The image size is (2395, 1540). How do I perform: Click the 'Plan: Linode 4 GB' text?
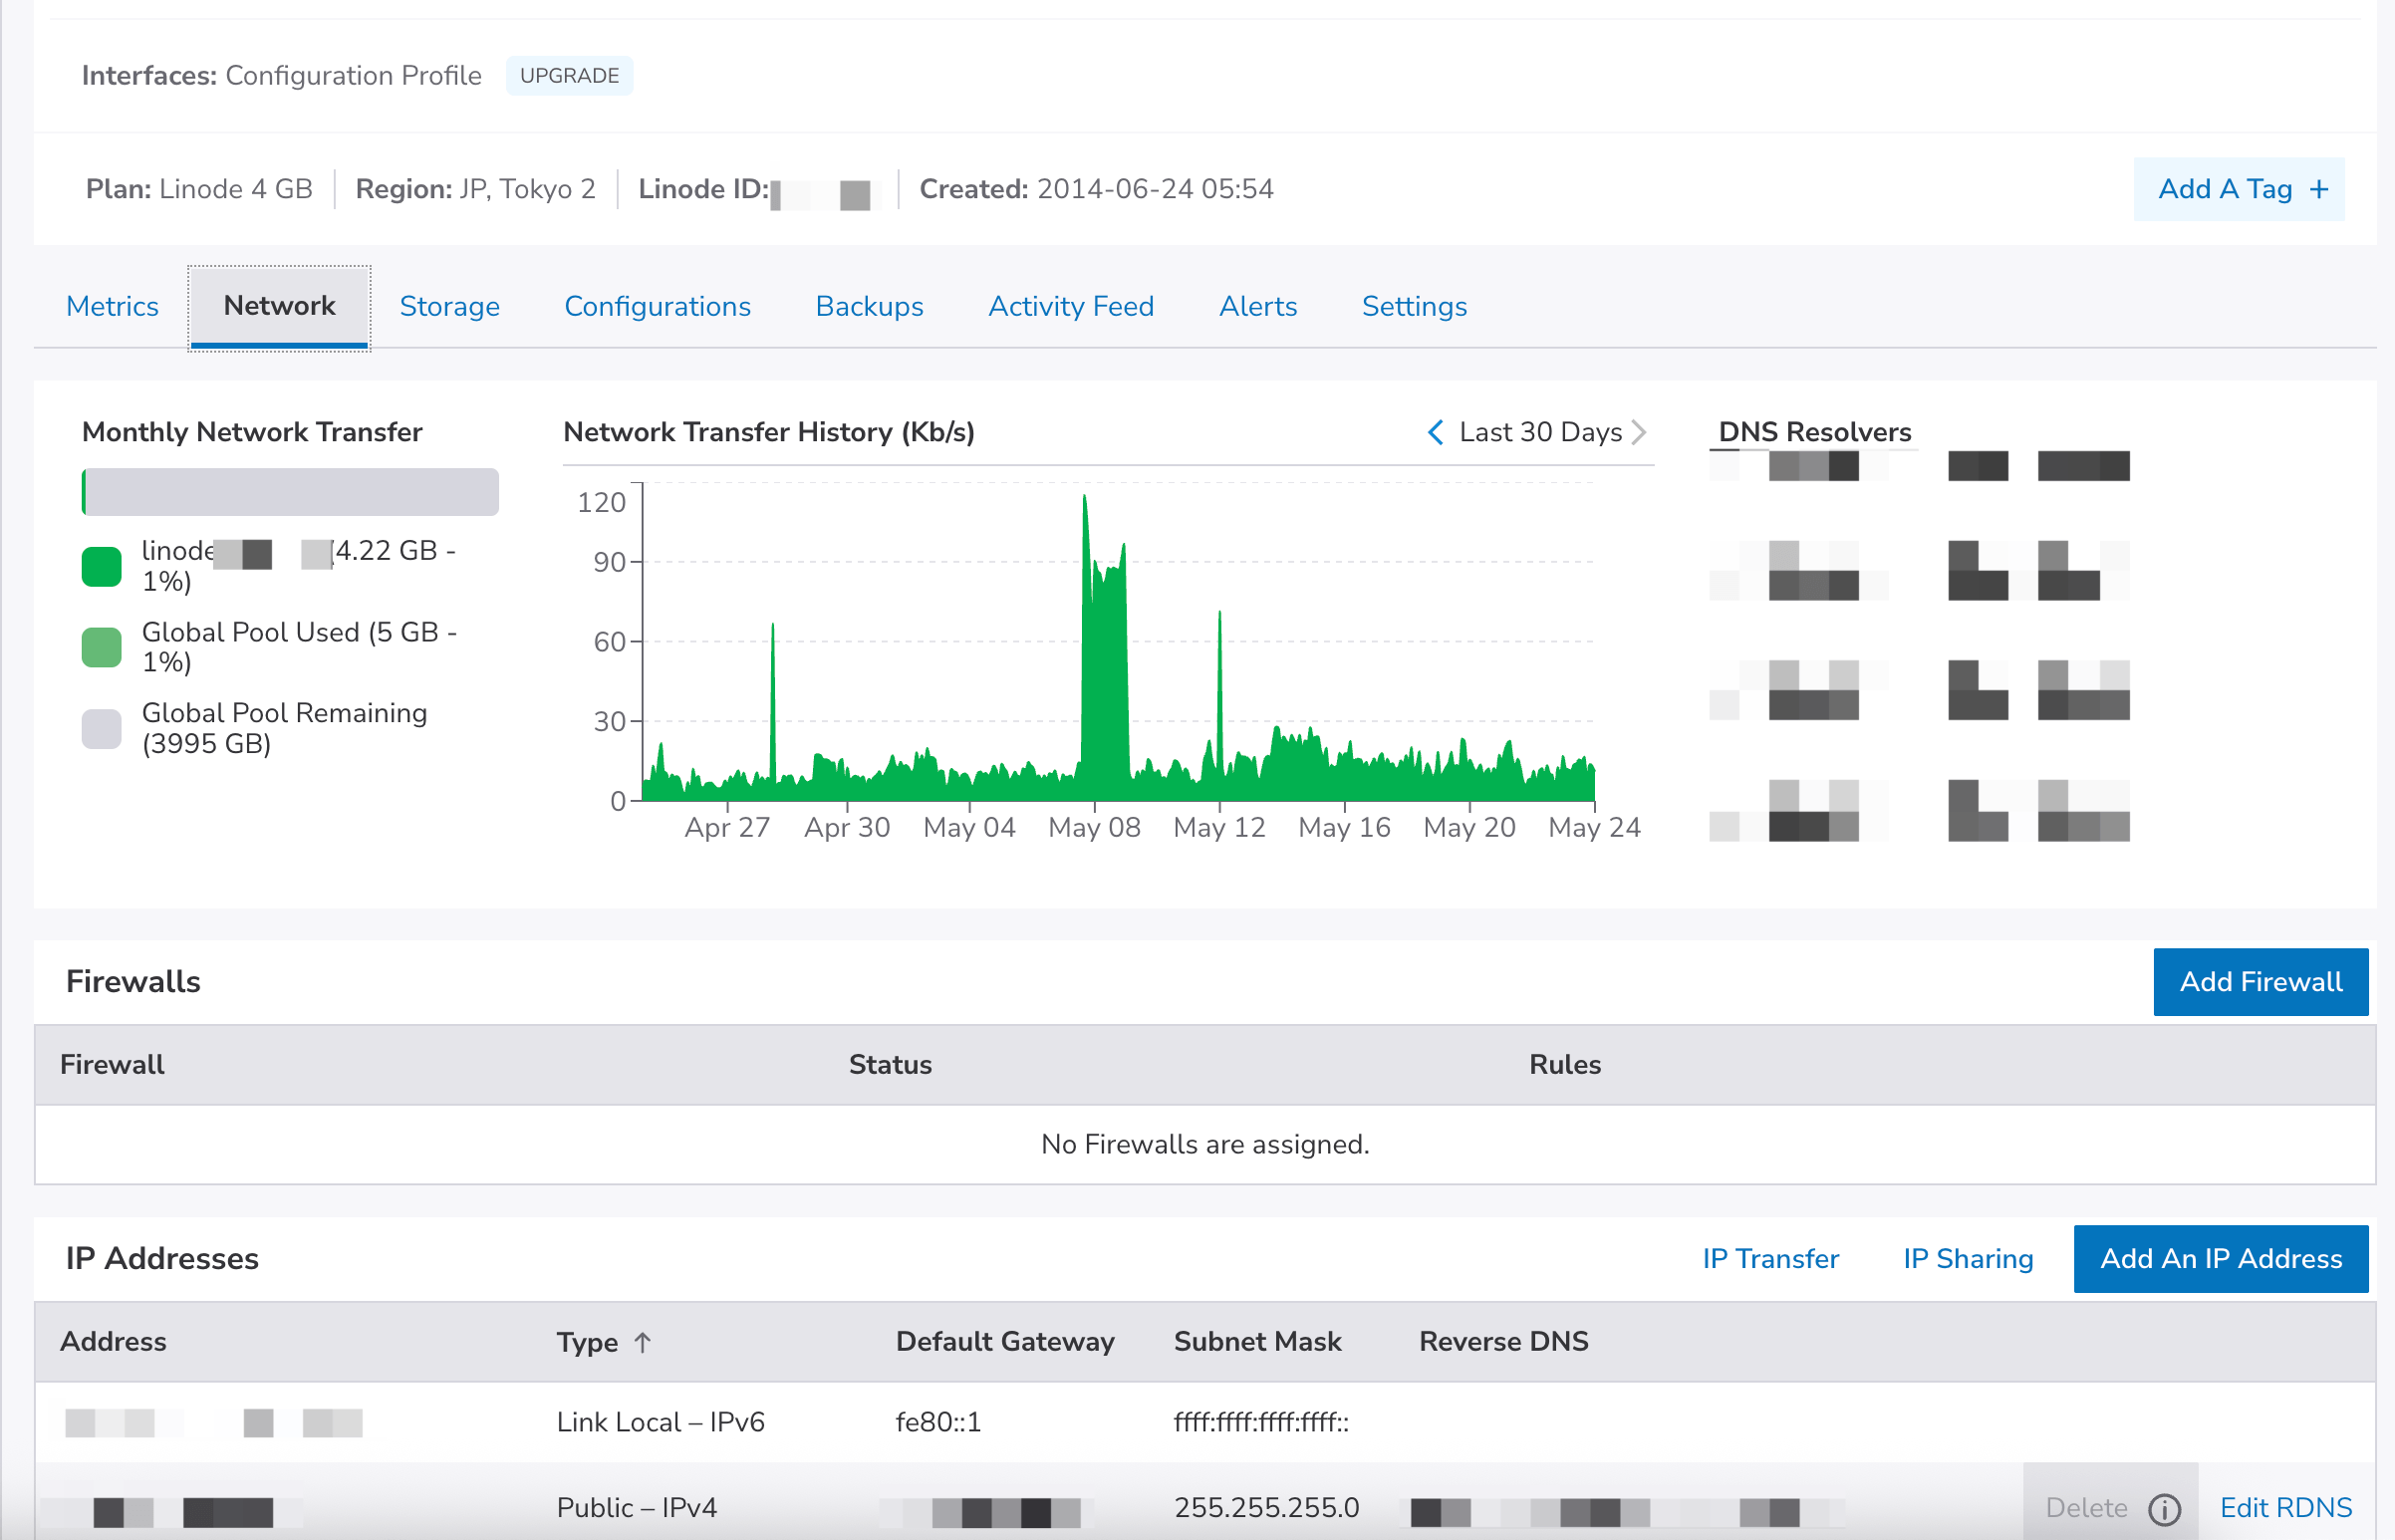pos(199,189)
